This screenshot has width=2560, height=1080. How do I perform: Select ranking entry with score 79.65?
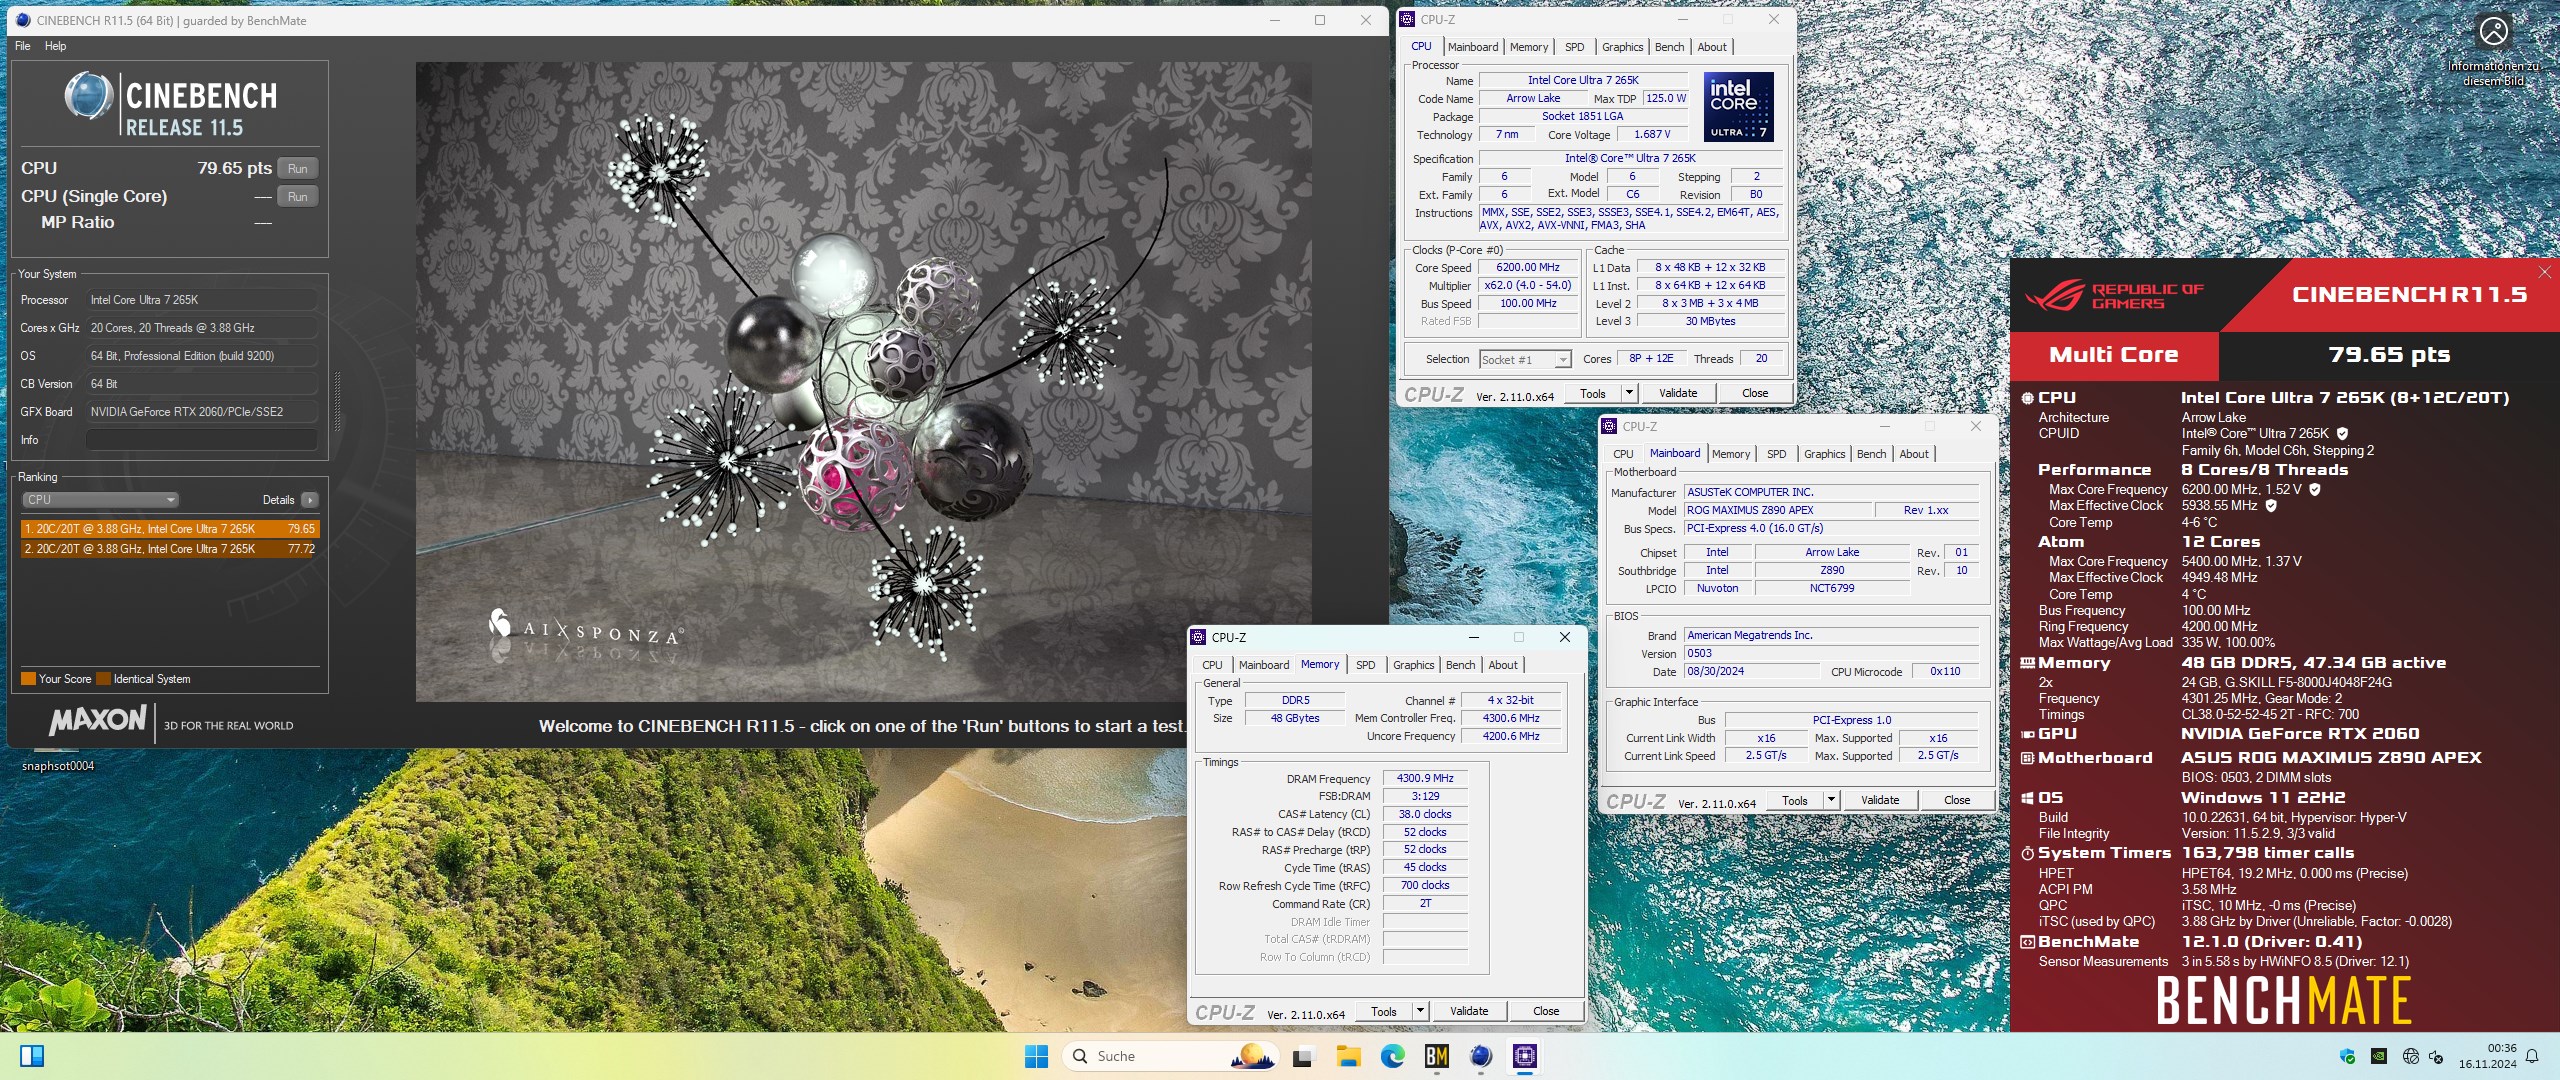(x=170, y=529)
